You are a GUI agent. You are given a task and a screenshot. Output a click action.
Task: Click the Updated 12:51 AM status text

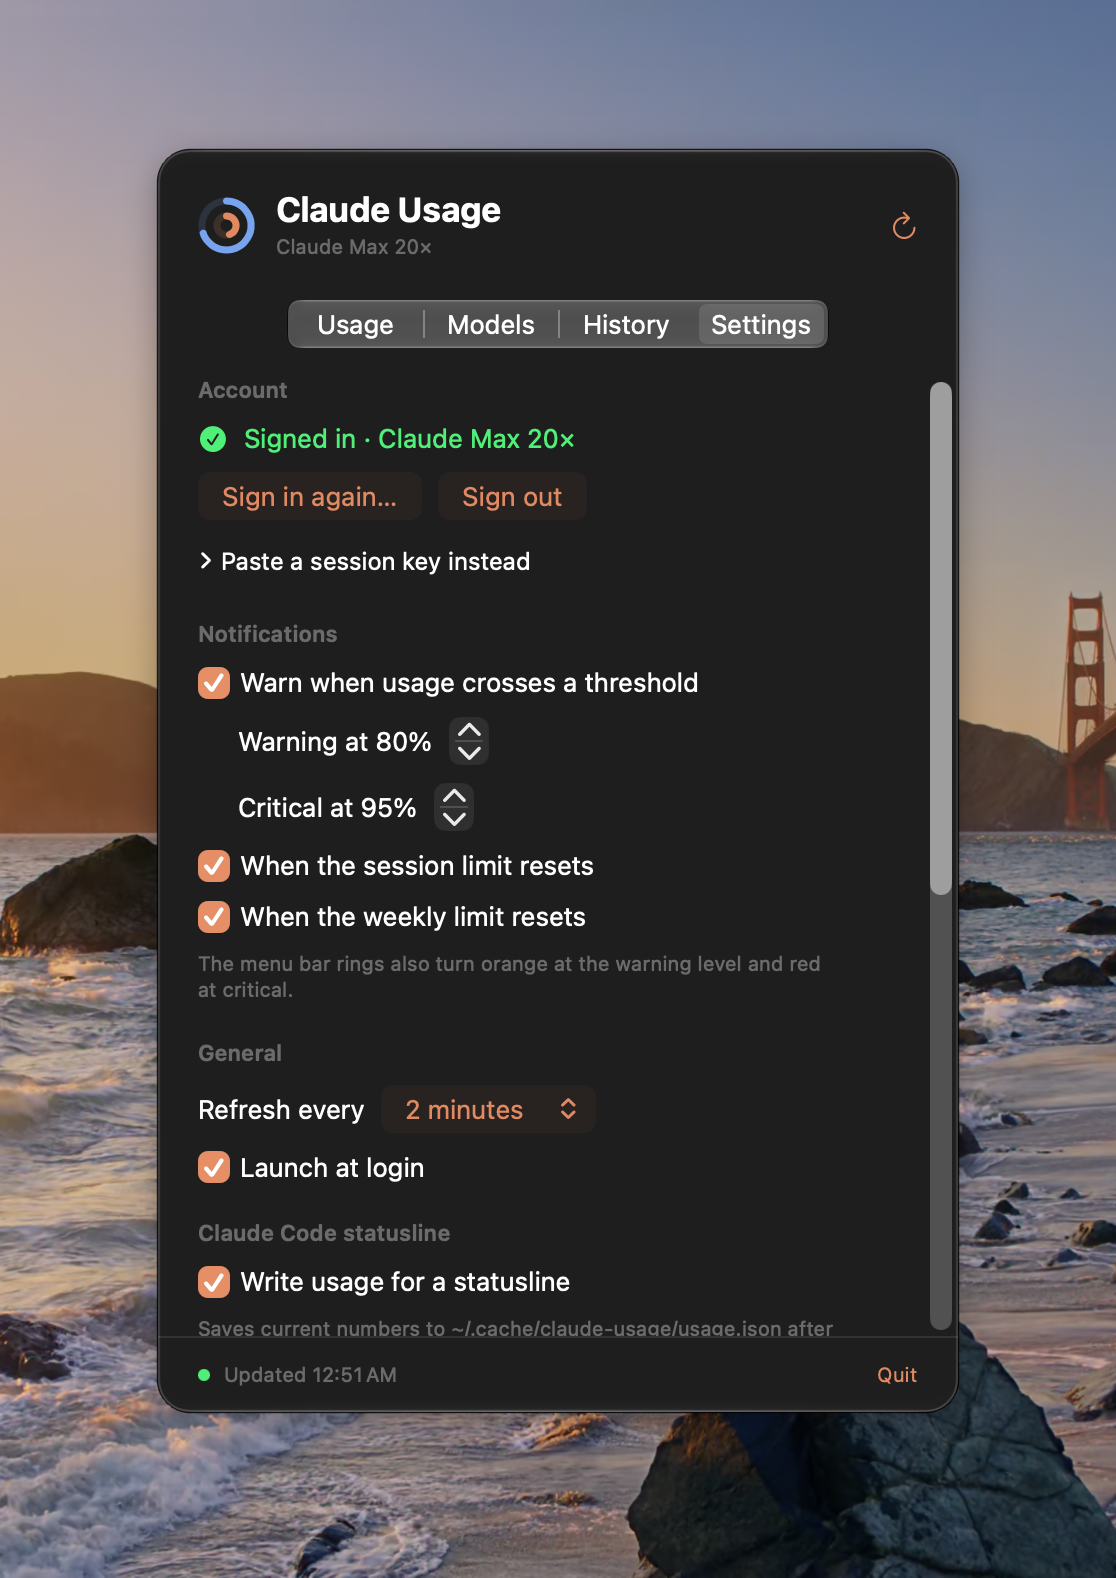(310, 1375)
